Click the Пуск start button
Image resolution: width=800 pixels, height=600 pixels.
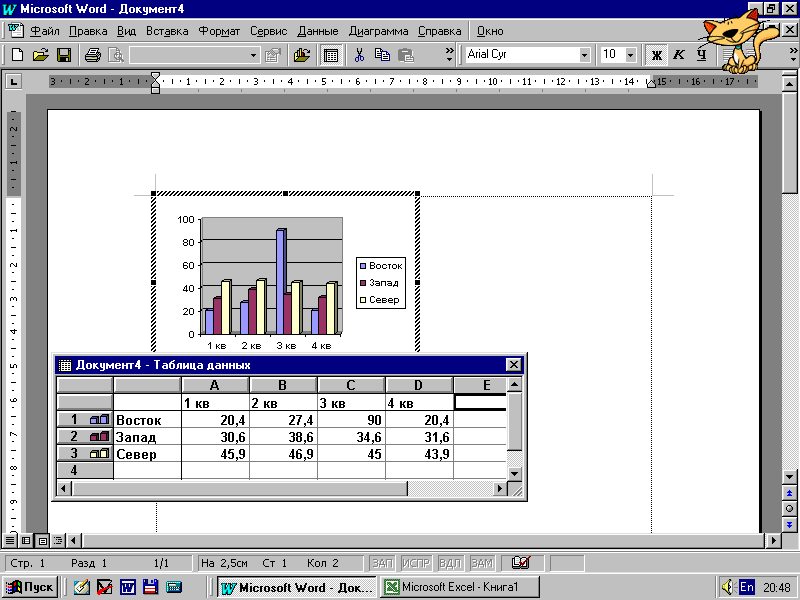(30, 587)
